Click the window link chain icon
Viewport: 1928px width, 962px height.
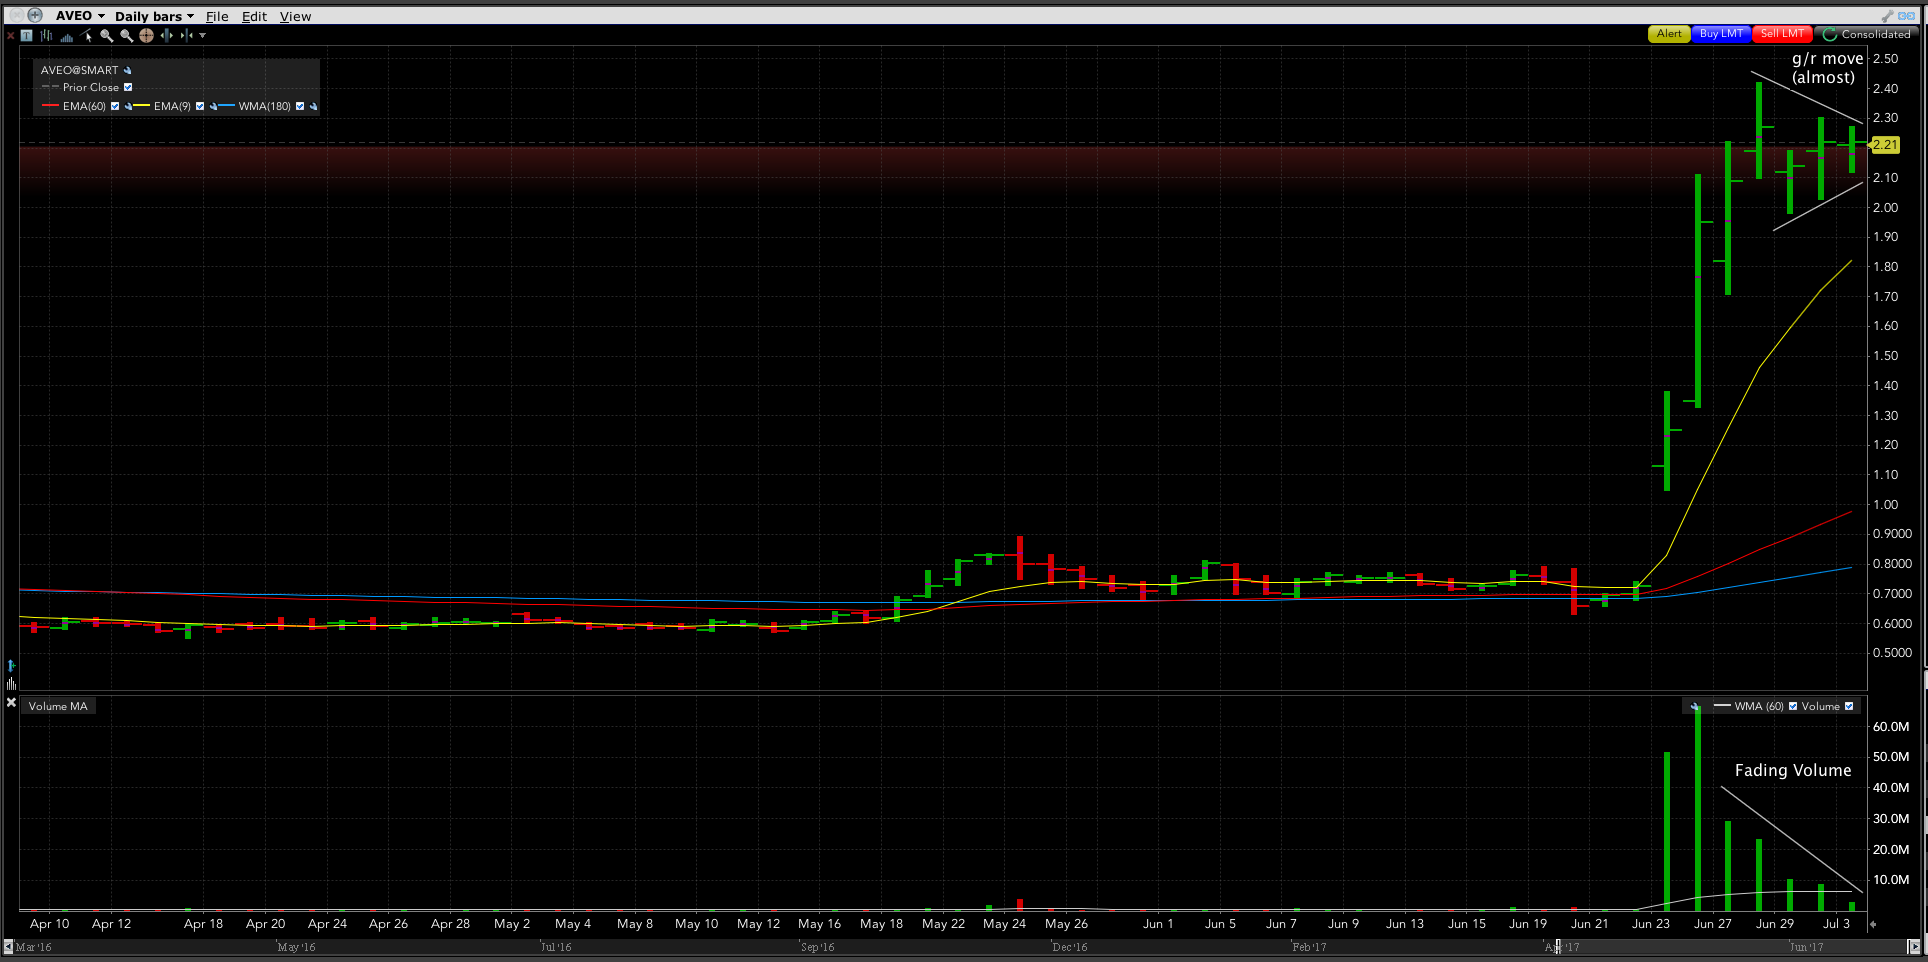pos(1908,16)
